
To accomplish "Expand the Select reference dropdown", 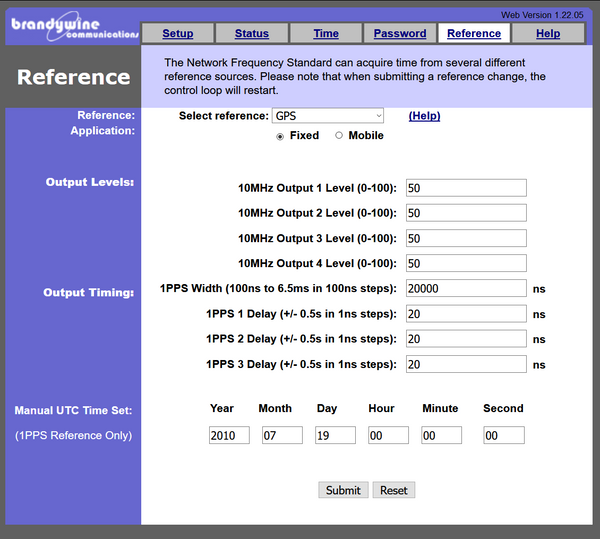I will [x=328, y=116].
